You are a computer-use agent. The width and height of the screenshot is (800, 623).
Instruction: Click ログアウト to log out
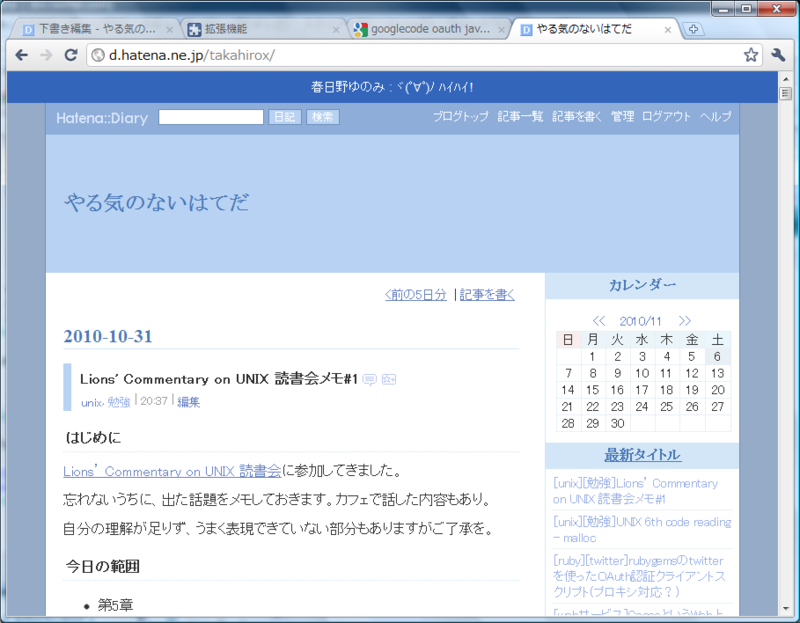pos(666,116)
